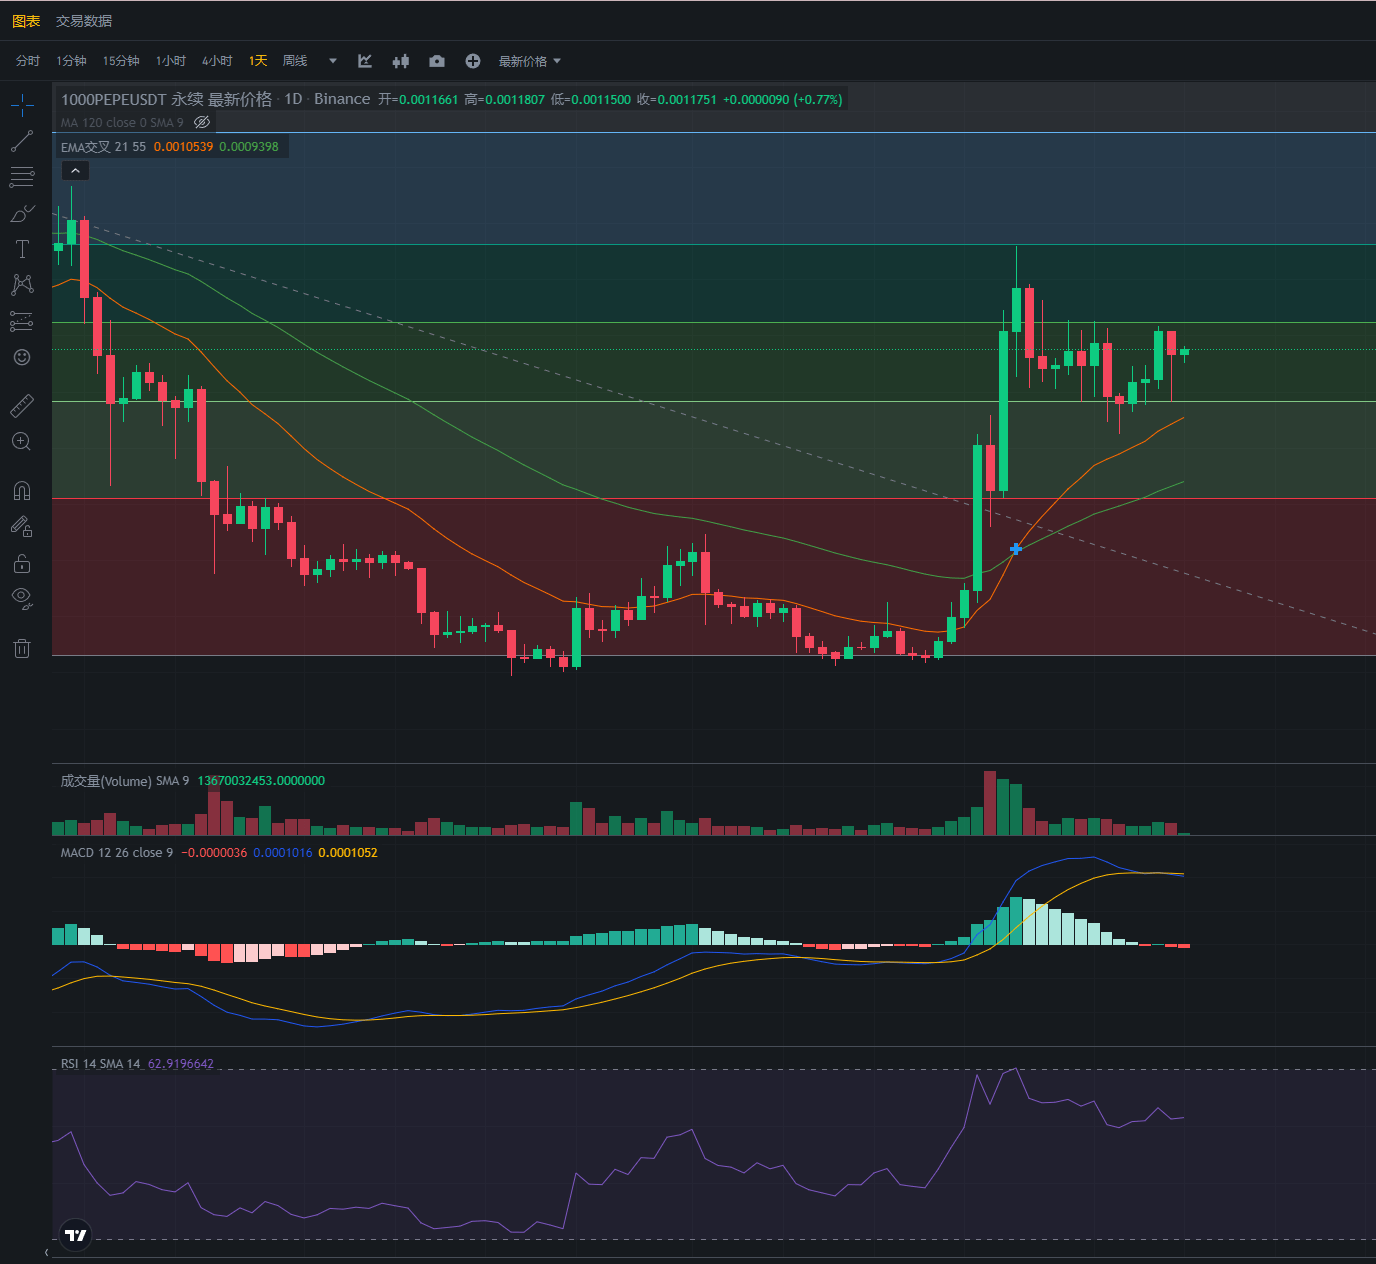The width and height of the screenshot is (1376, 1264).
Task: Take a chart snapshot with camera icon
Action: (437, 61)
